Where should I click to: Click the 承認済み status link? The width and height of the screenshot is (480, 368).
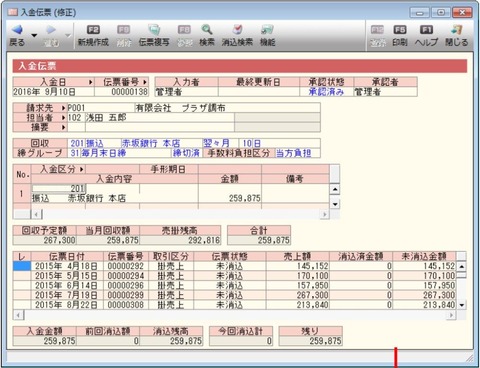tap(326, 92)
